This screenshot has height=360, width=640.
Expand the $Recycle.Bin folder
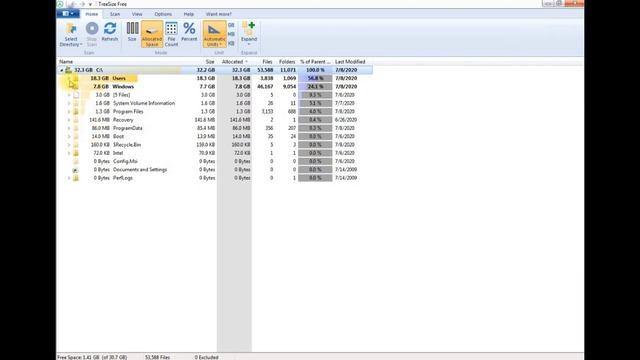[69, 145]
